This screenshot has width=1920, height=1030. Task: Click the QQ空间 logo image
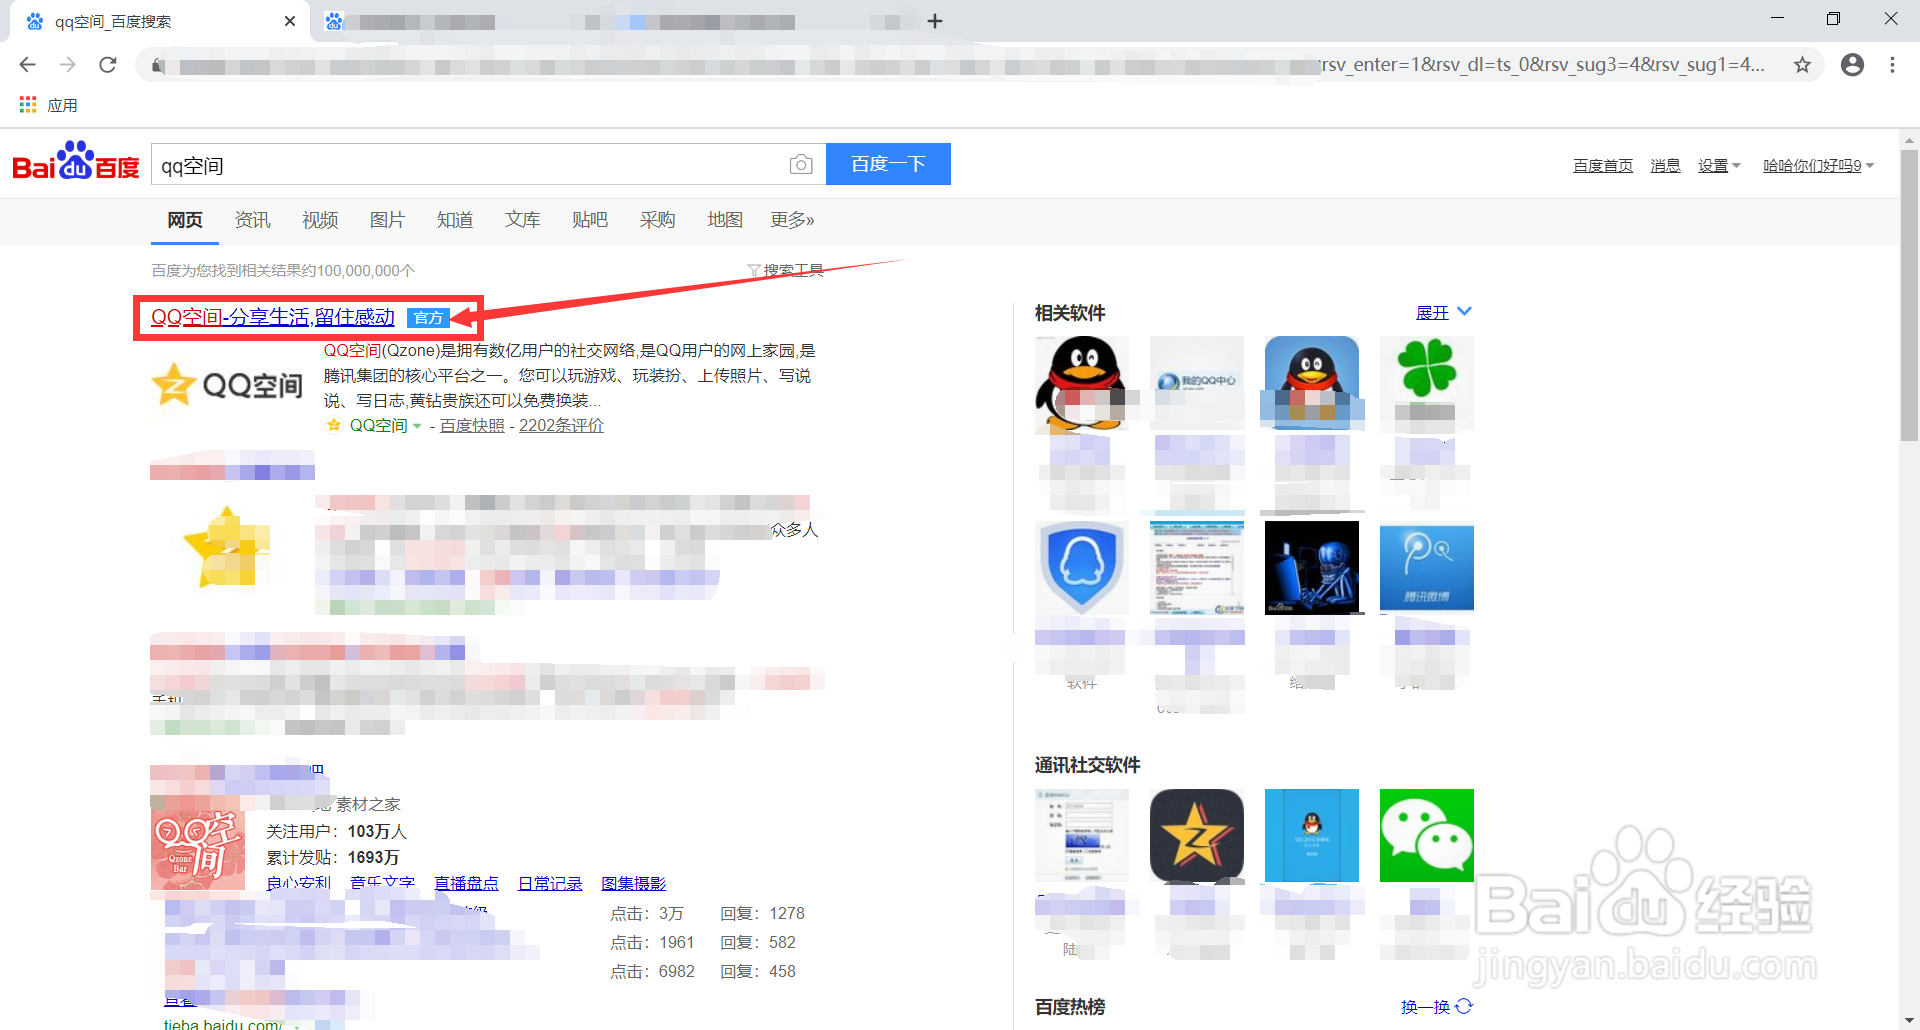click(228, 385)
